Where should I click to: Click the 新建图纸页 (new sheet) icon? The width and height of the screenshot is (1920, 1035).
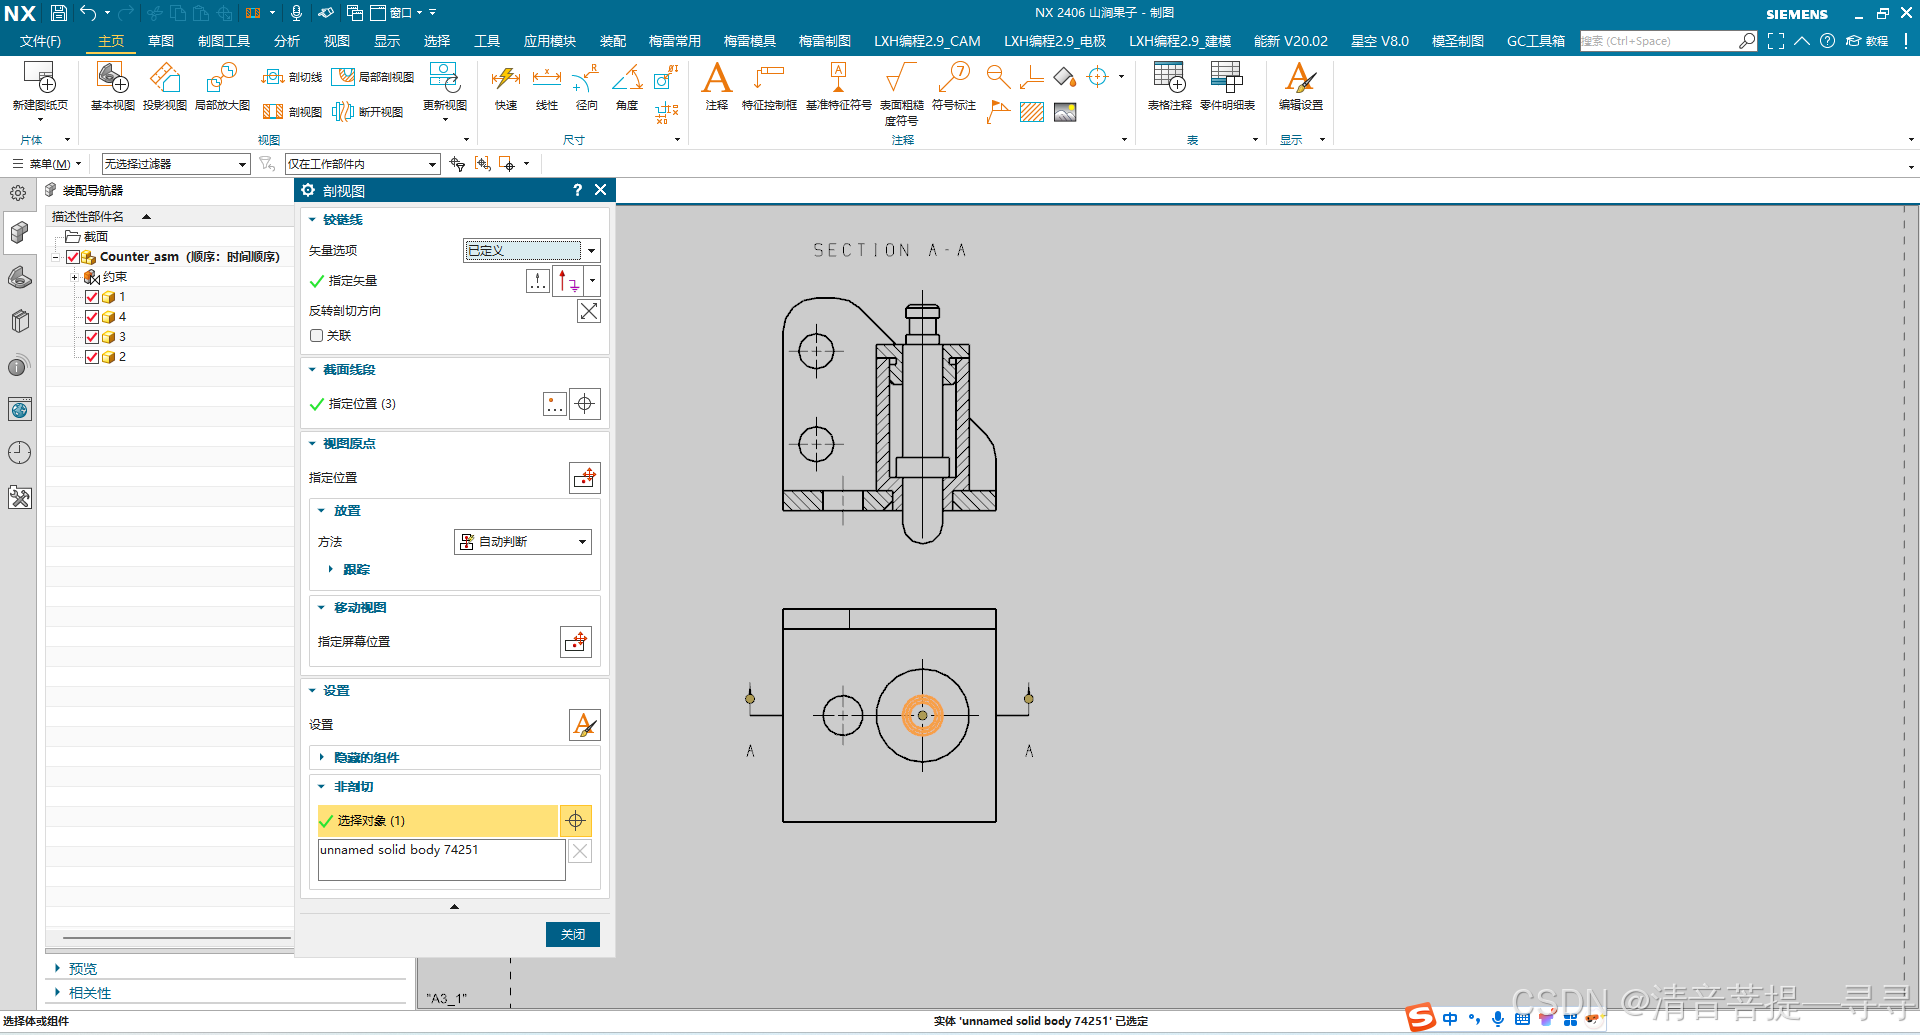pyautogui.click(x=40, y=78)
